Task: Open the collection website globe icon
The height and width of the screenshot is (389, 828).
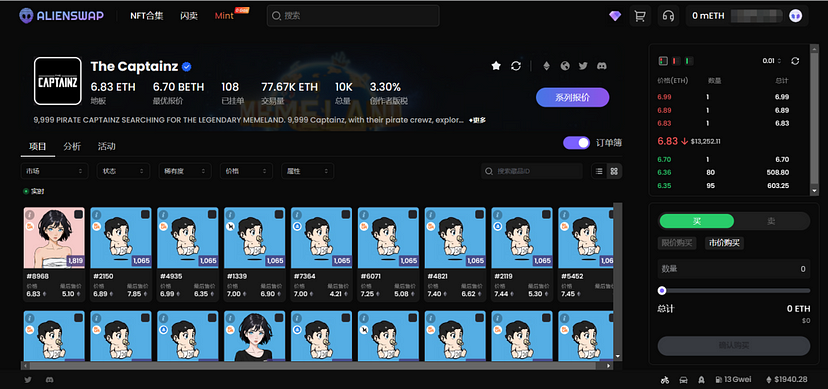Action: (565, 66)
